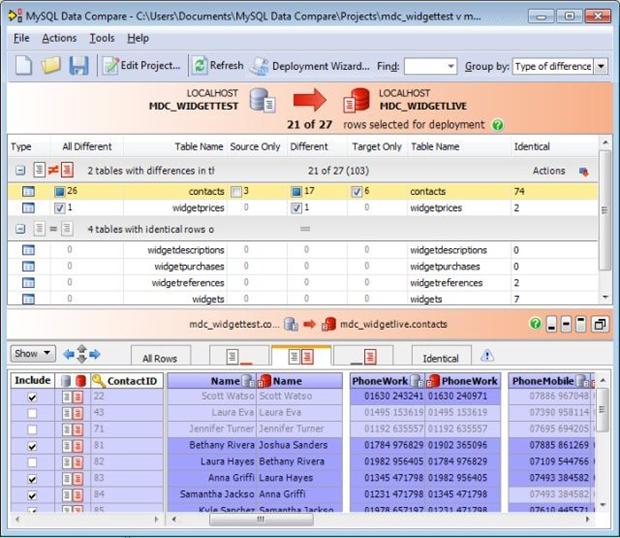Select the different rows tab
The image size is (620, 538).
click(301, 355)
